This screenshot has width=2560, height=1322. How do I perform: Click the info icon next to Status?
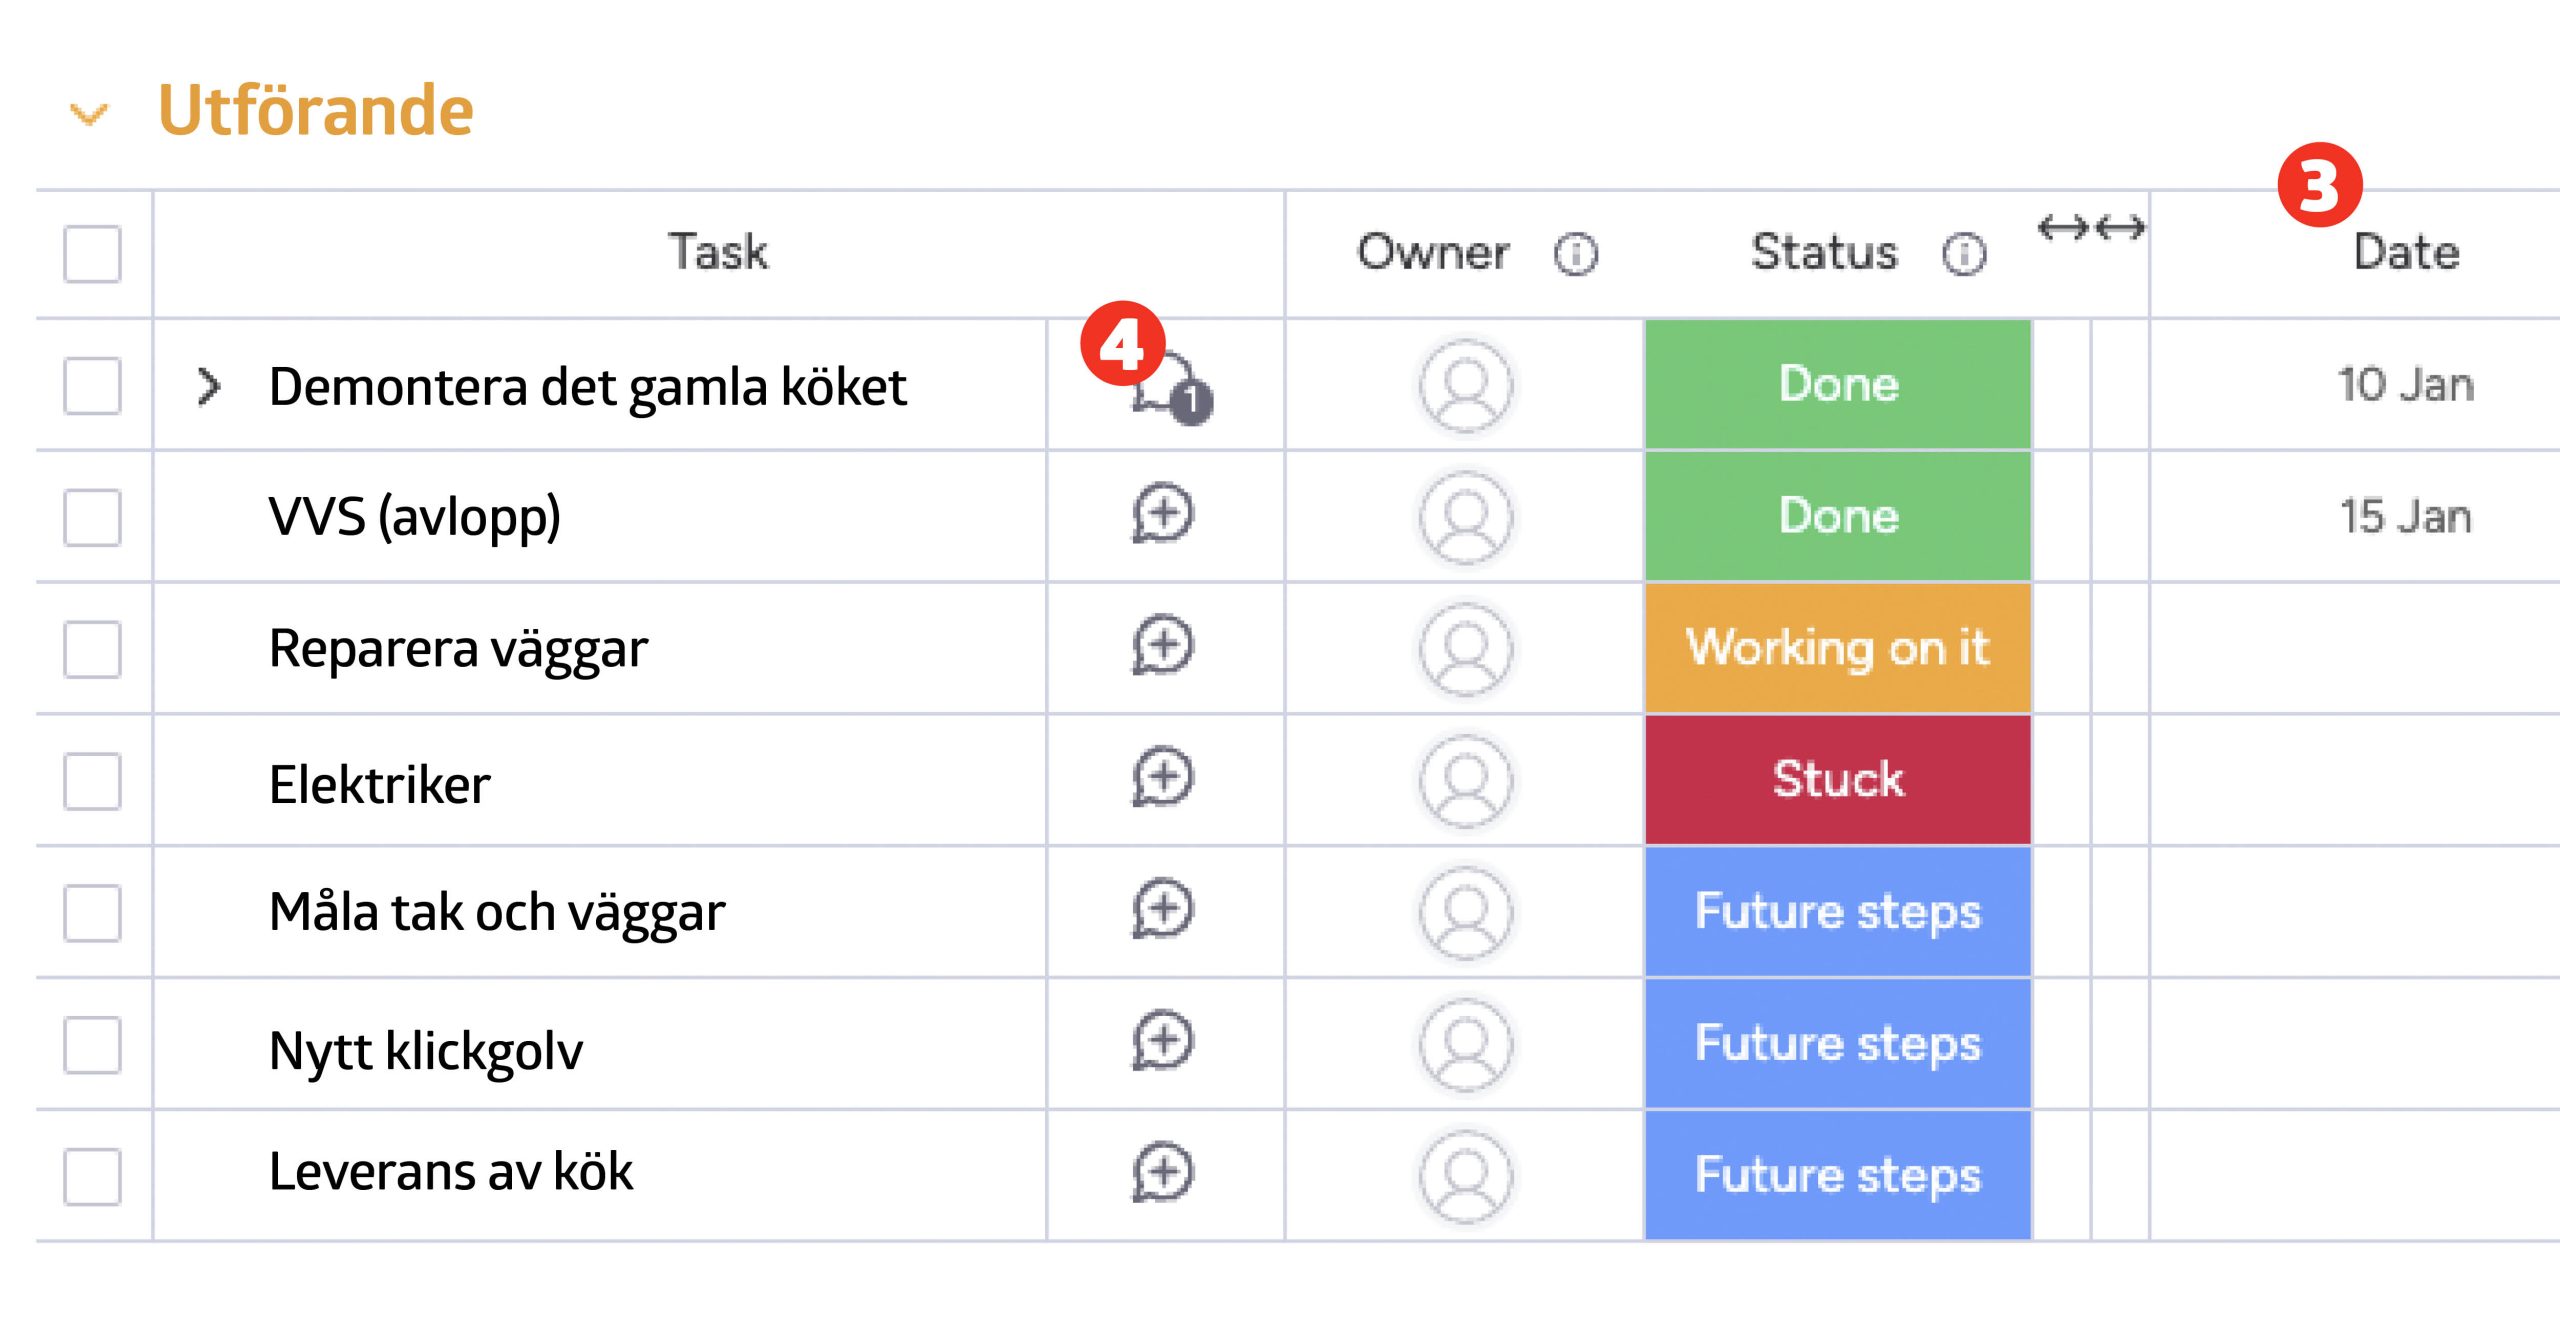[x=1964, y=254]
